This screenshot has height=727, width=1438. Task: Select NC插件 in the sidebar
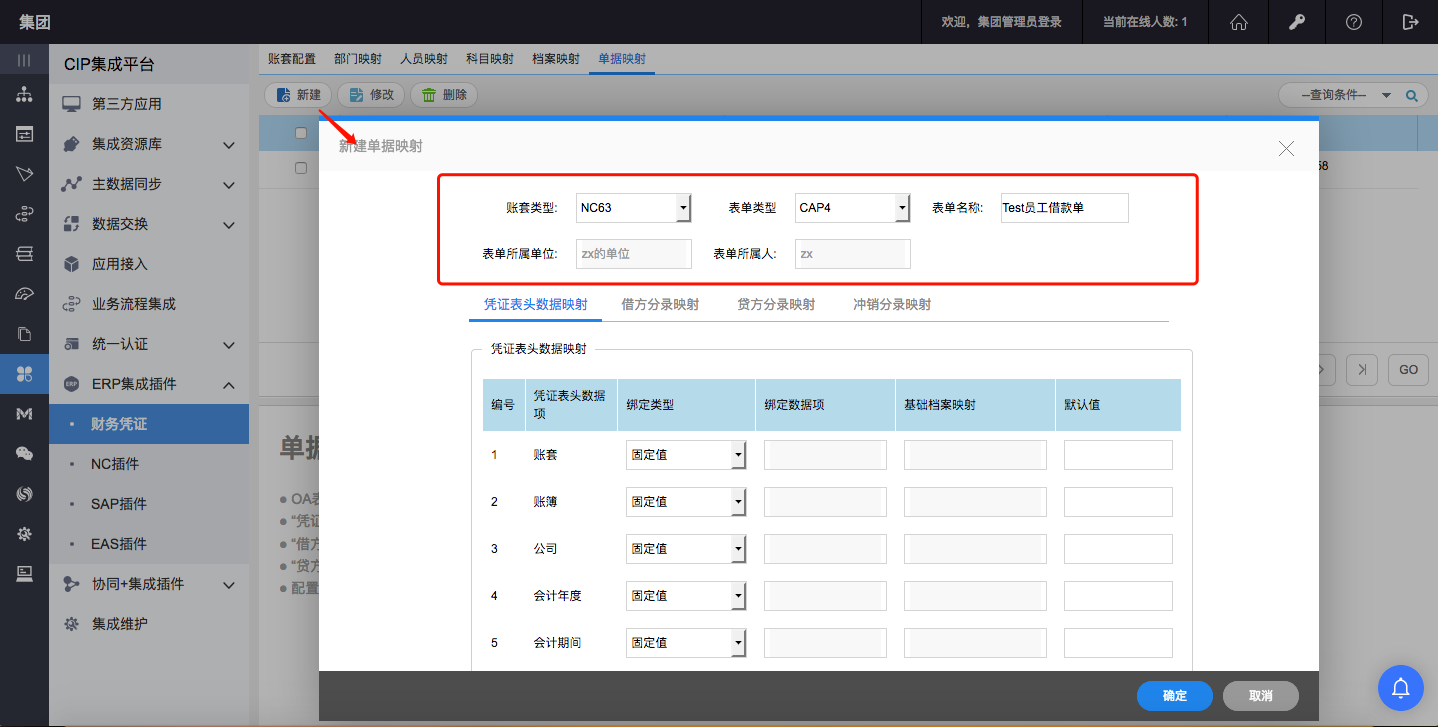[x=115, y=464]
